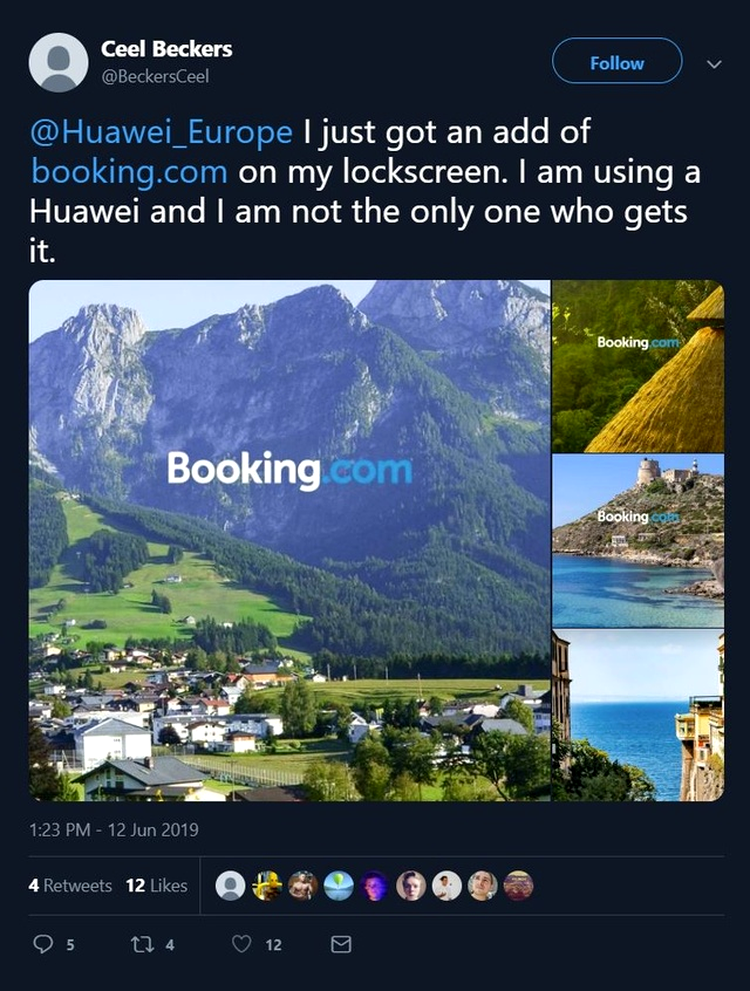Open Ceel Beckers default profile avatar
This screenshot has height=991, width=750.
[58, 63]
